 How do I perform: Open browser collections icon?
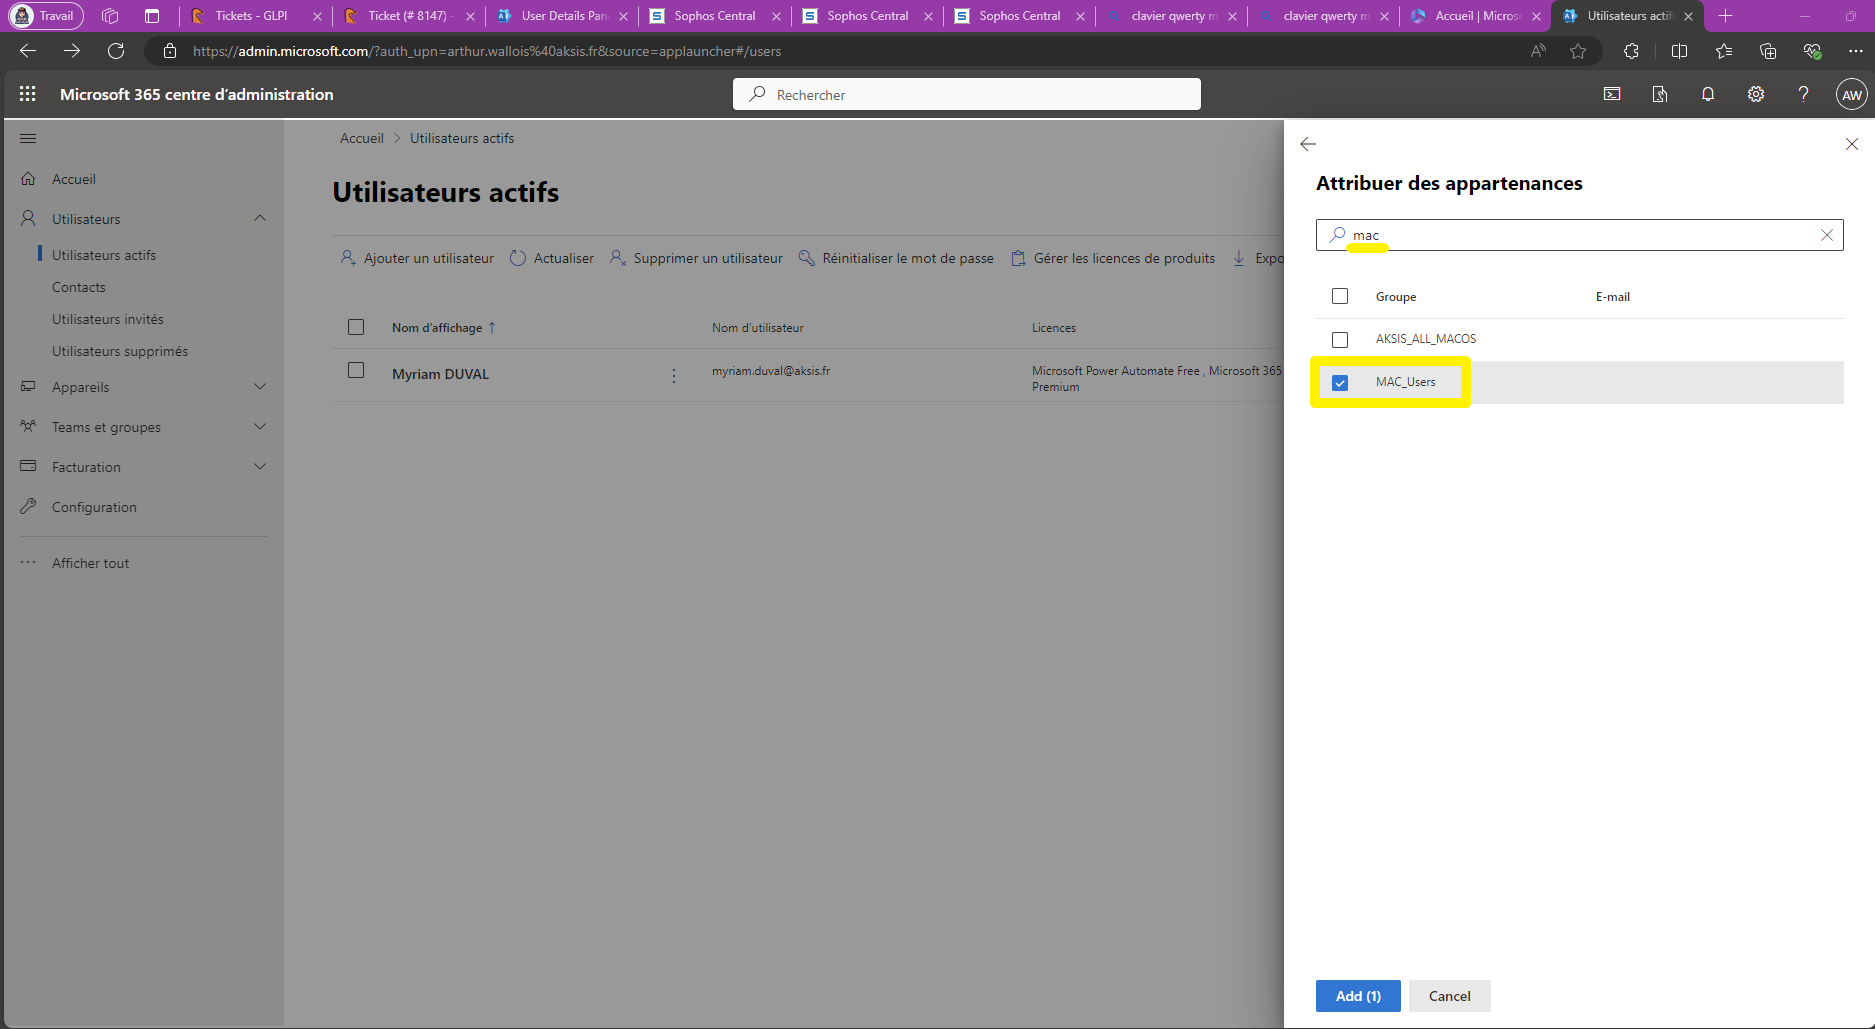point(1768,51)
